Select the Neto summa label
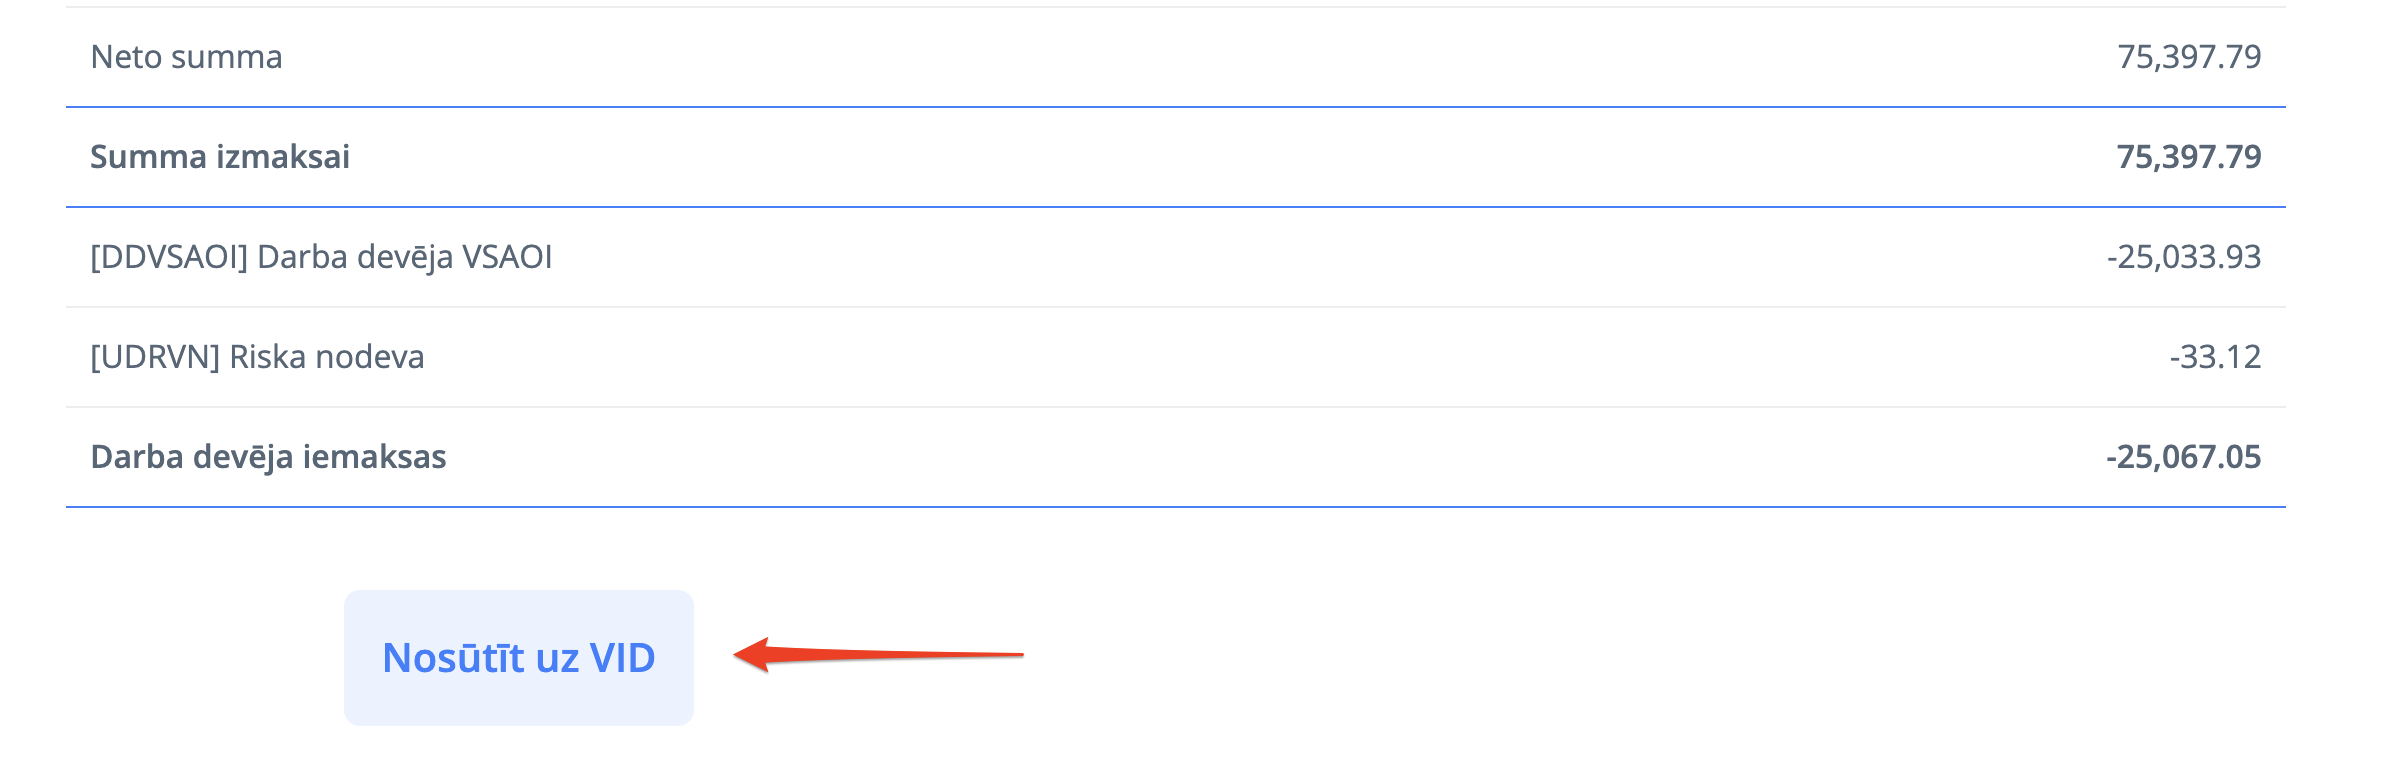This screenshot has height=784, width=2388. [186, 57]
